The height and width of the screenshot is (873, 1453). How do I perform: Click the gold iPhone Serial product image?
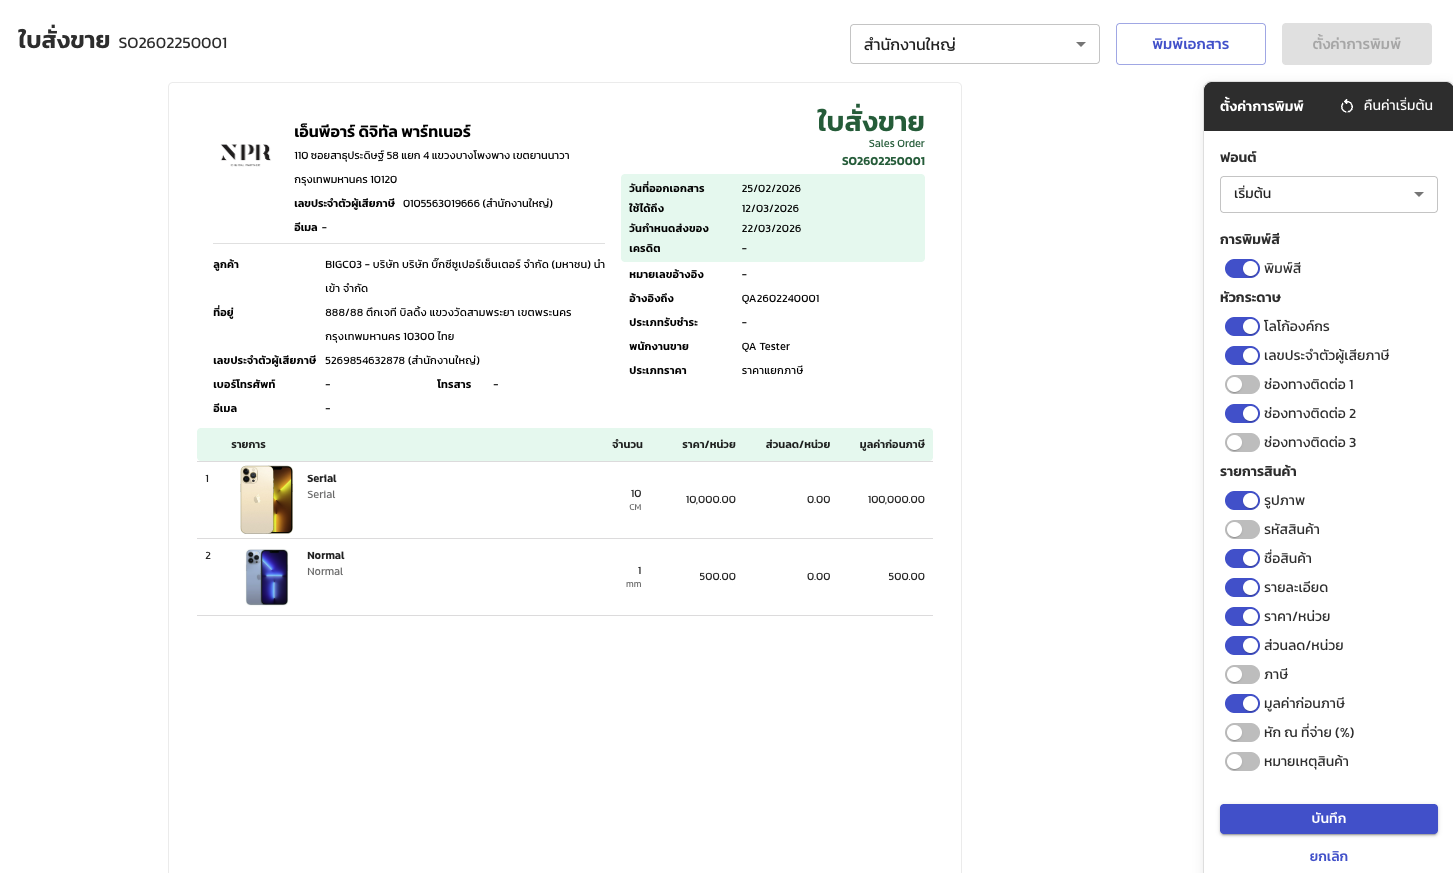(x=266, y=500)
